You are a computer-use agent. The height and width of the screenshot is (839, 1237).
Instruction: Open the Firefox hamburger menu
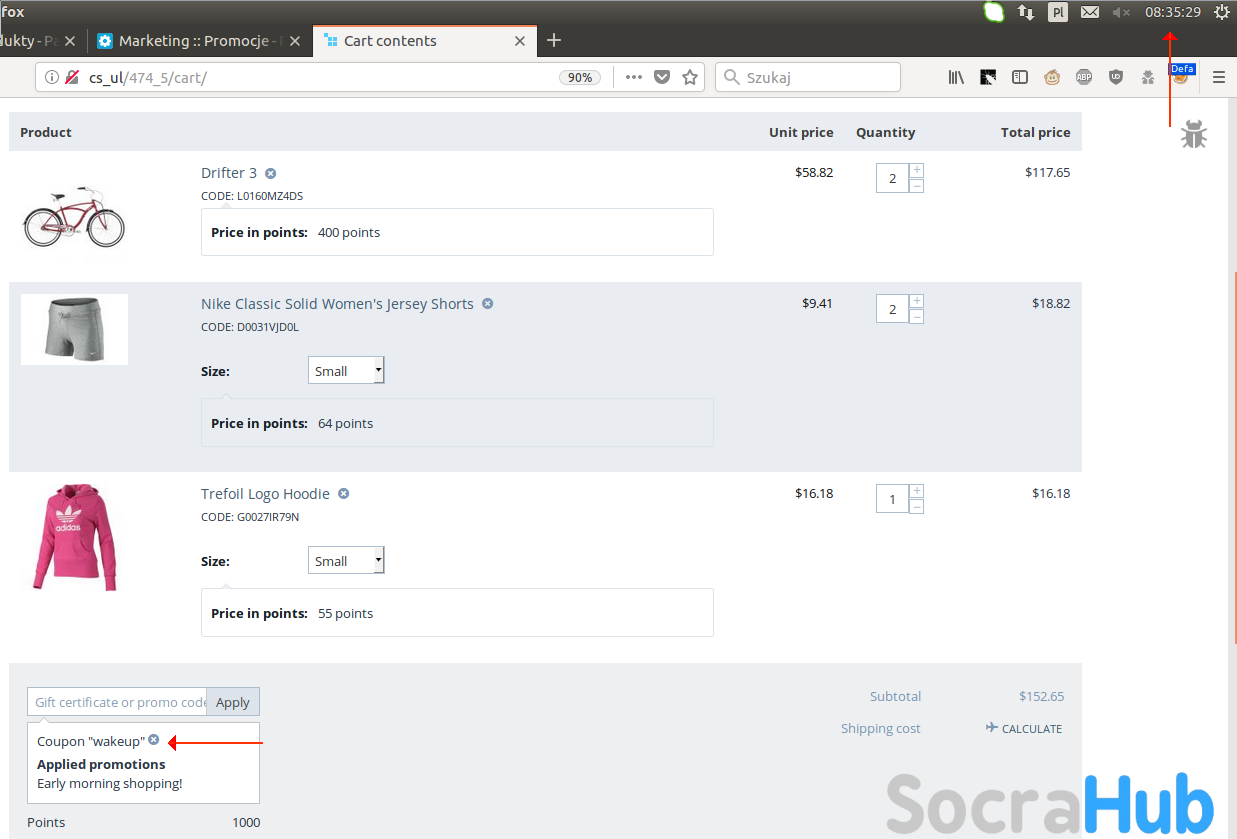[x=1219, y=77]
